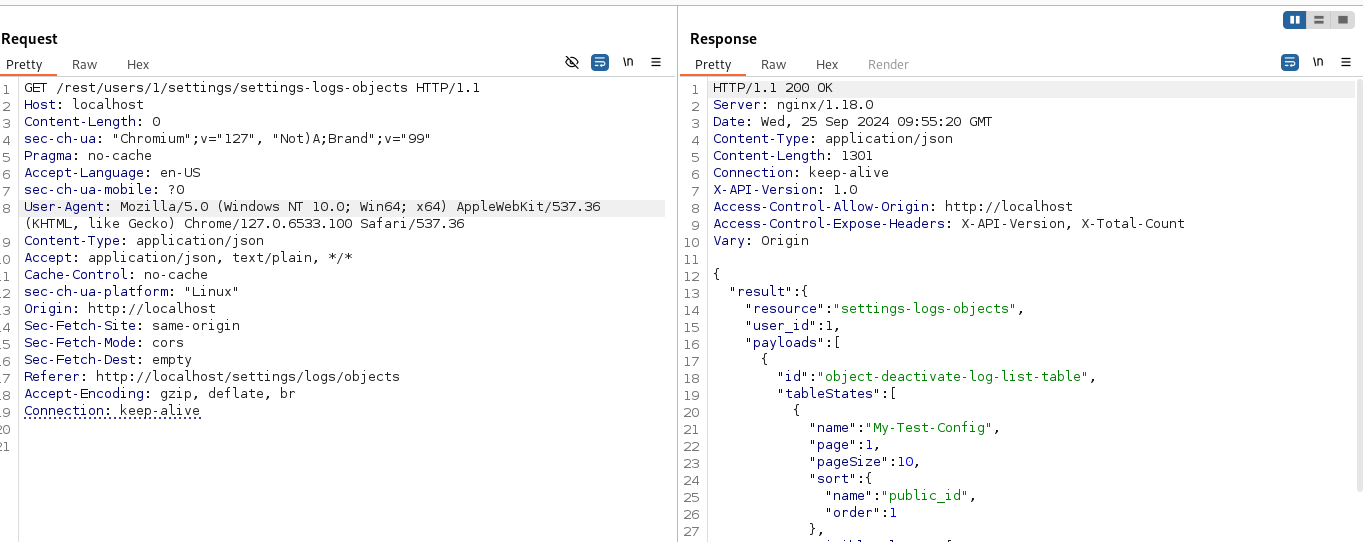Toggle word wrap in the Request panel

pyautogui.click(x=600, y=62)
